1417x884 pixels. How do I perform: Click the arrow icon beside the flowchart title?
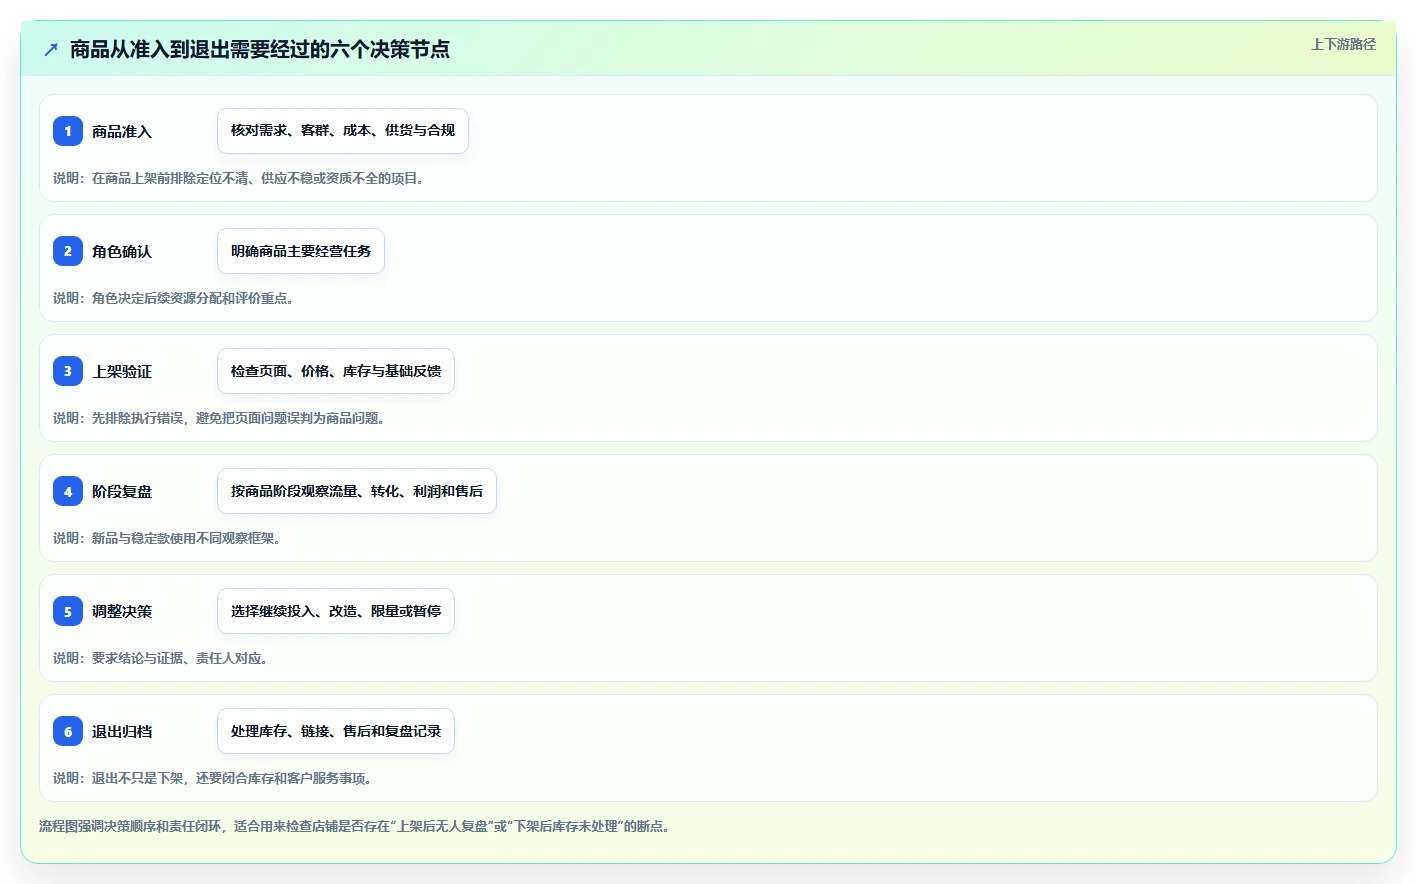point(51,49)
